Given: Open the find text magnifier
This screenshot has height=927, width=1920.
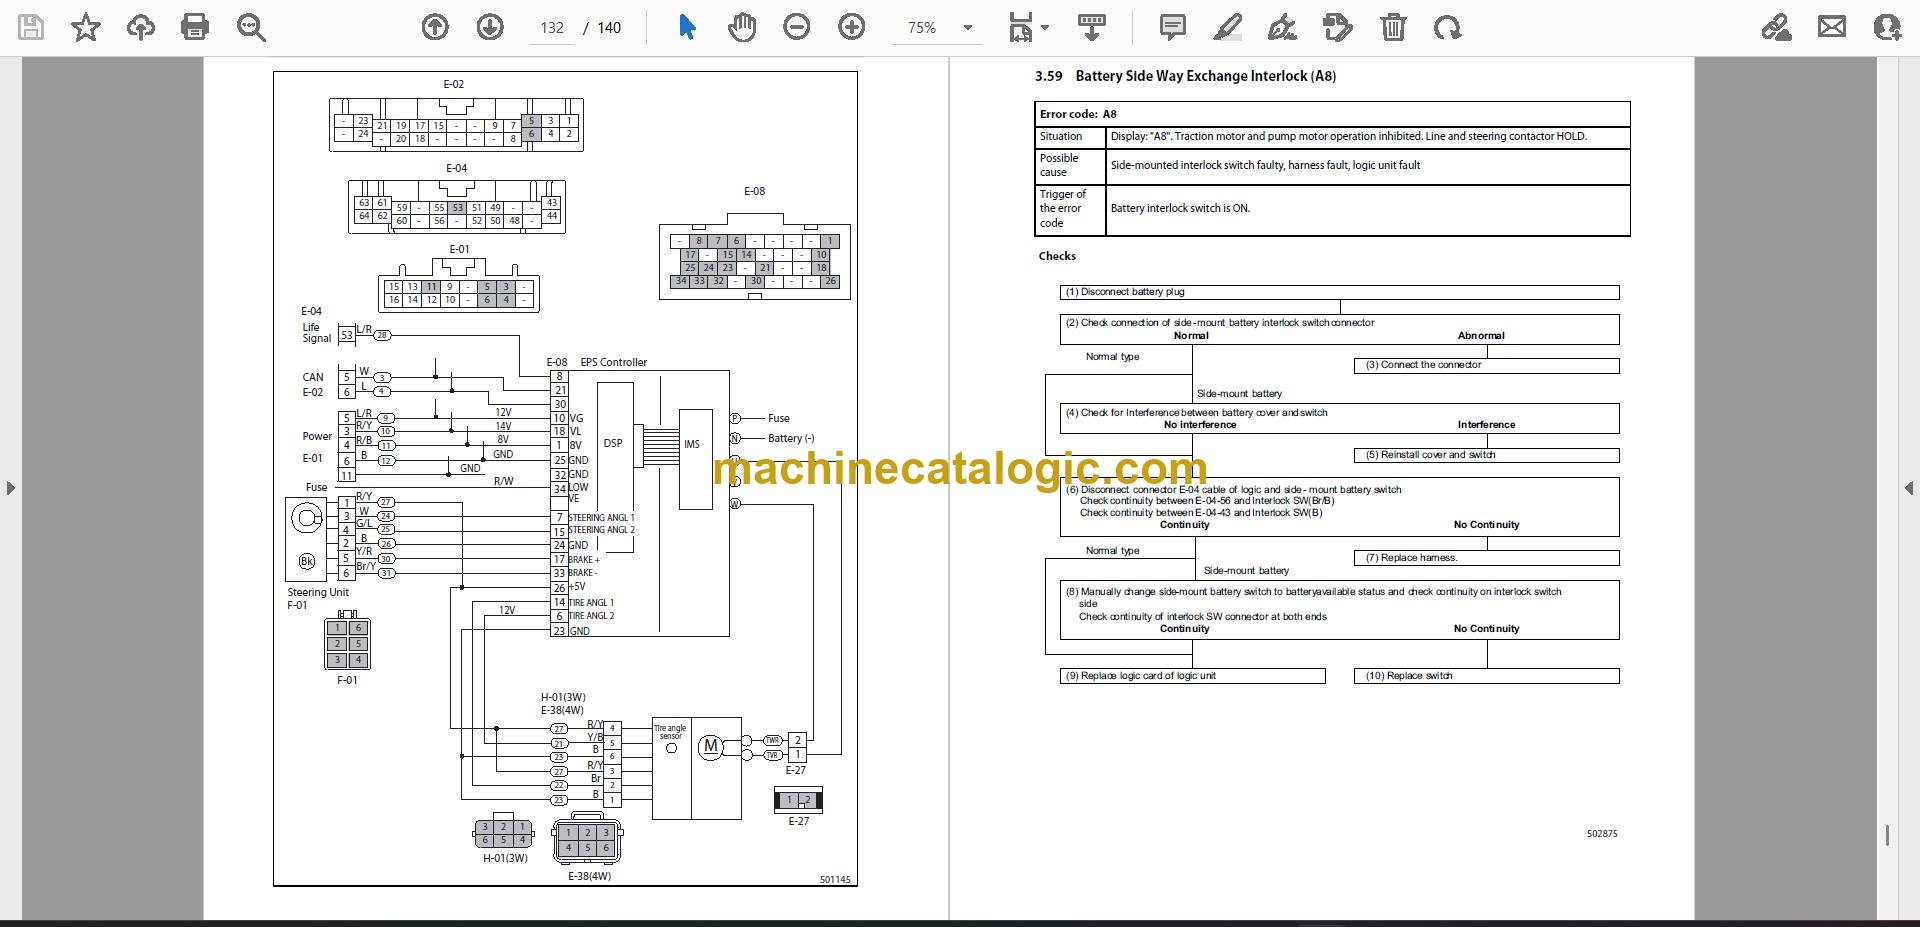Looking at the screenshot, I should pos(250,27).
